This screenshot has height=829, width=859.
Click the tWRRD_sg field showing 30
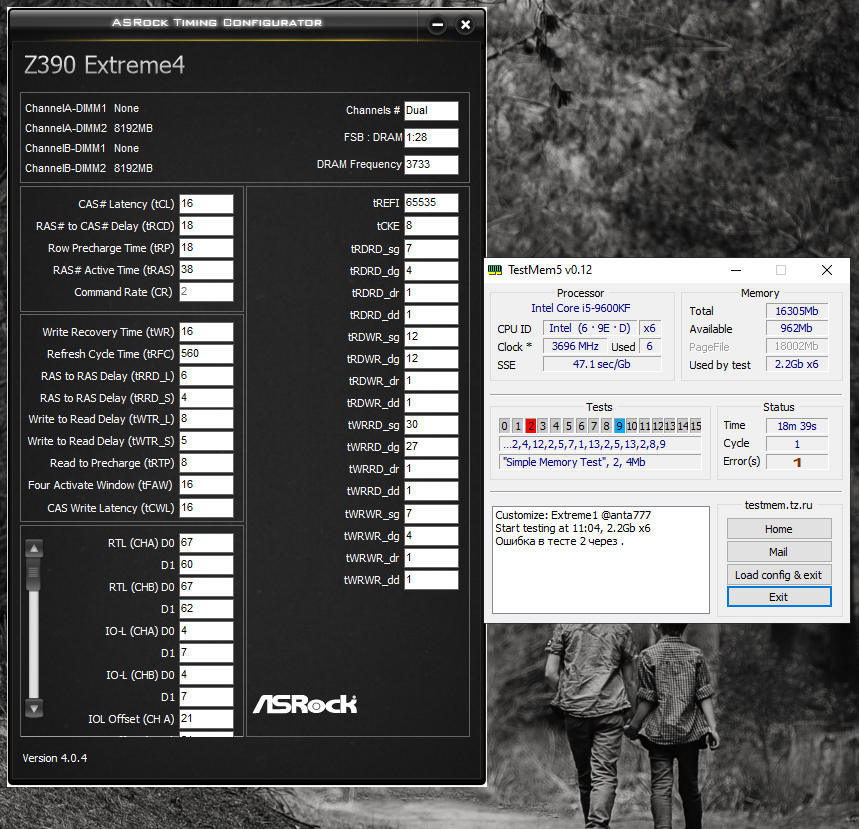tap(431, 425)
